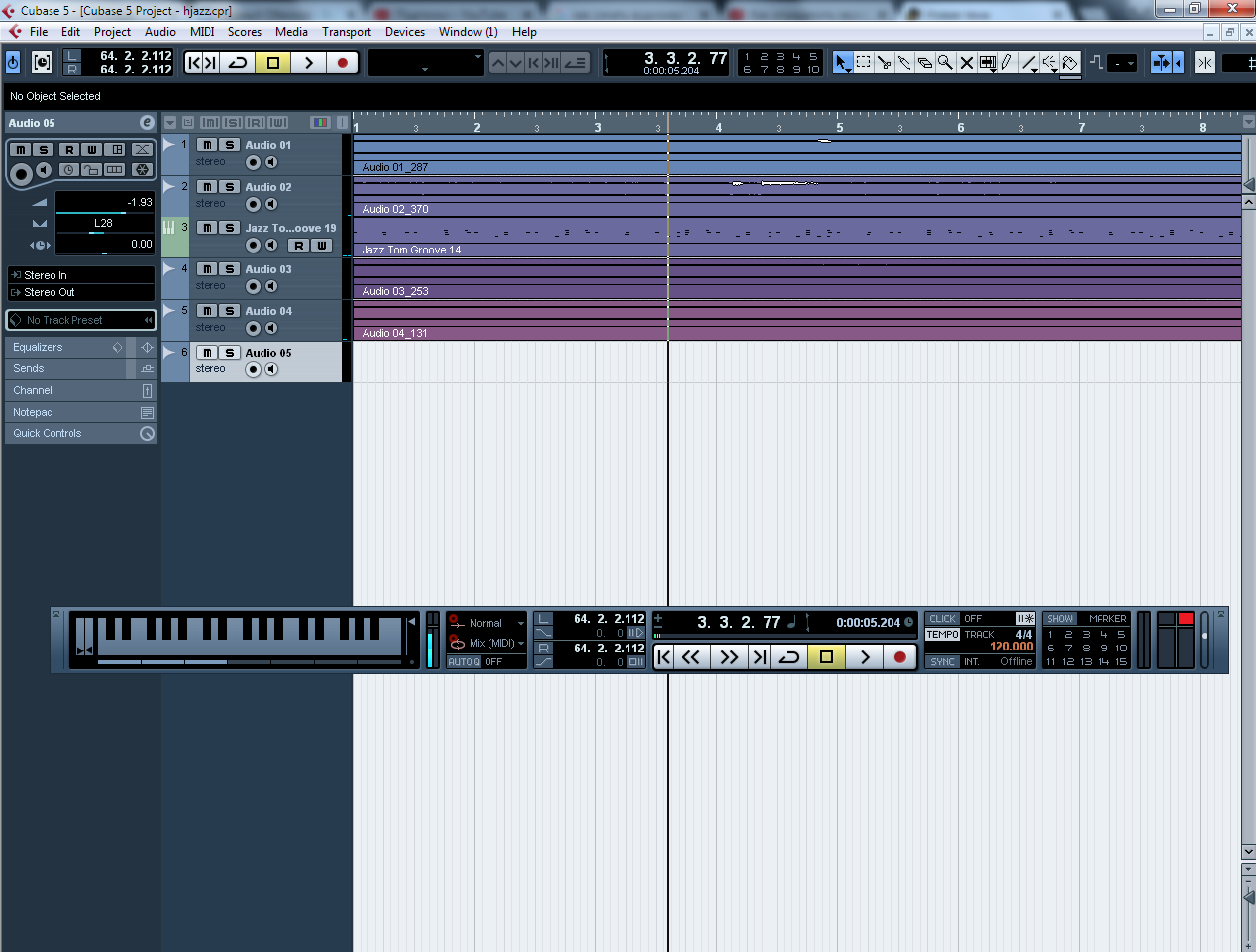Click the Equalizers bypass diamond icon
1256x952 pixels.
point(117,347)
